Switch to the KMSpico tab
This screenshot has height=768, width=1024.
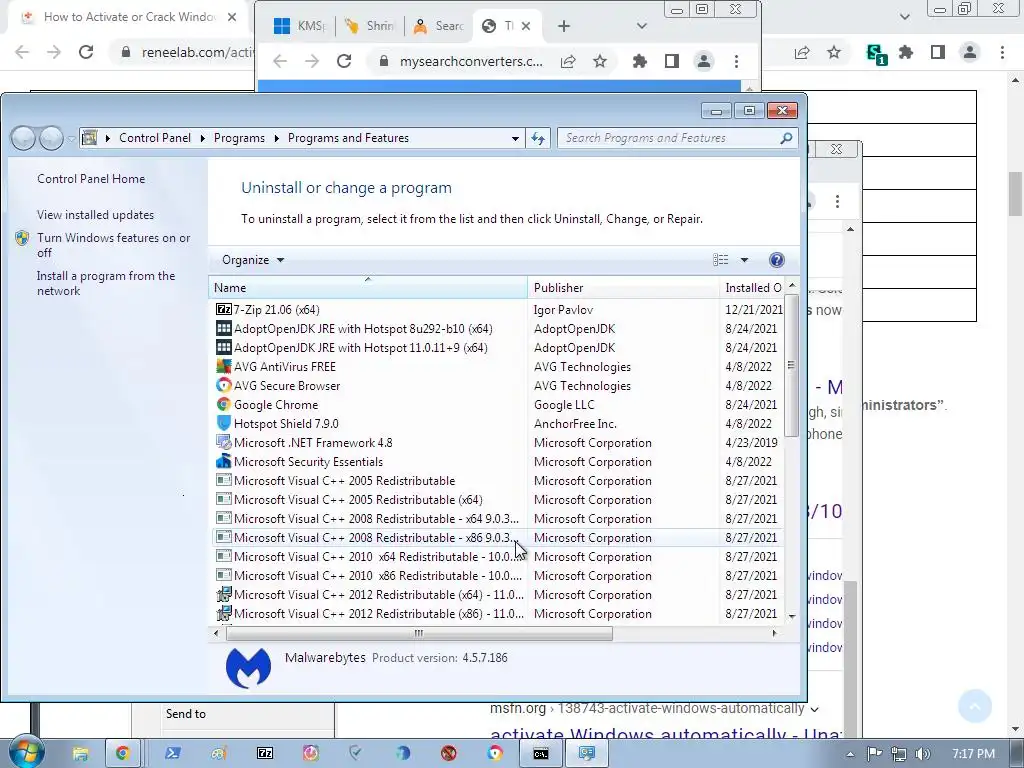click(299, 26)
